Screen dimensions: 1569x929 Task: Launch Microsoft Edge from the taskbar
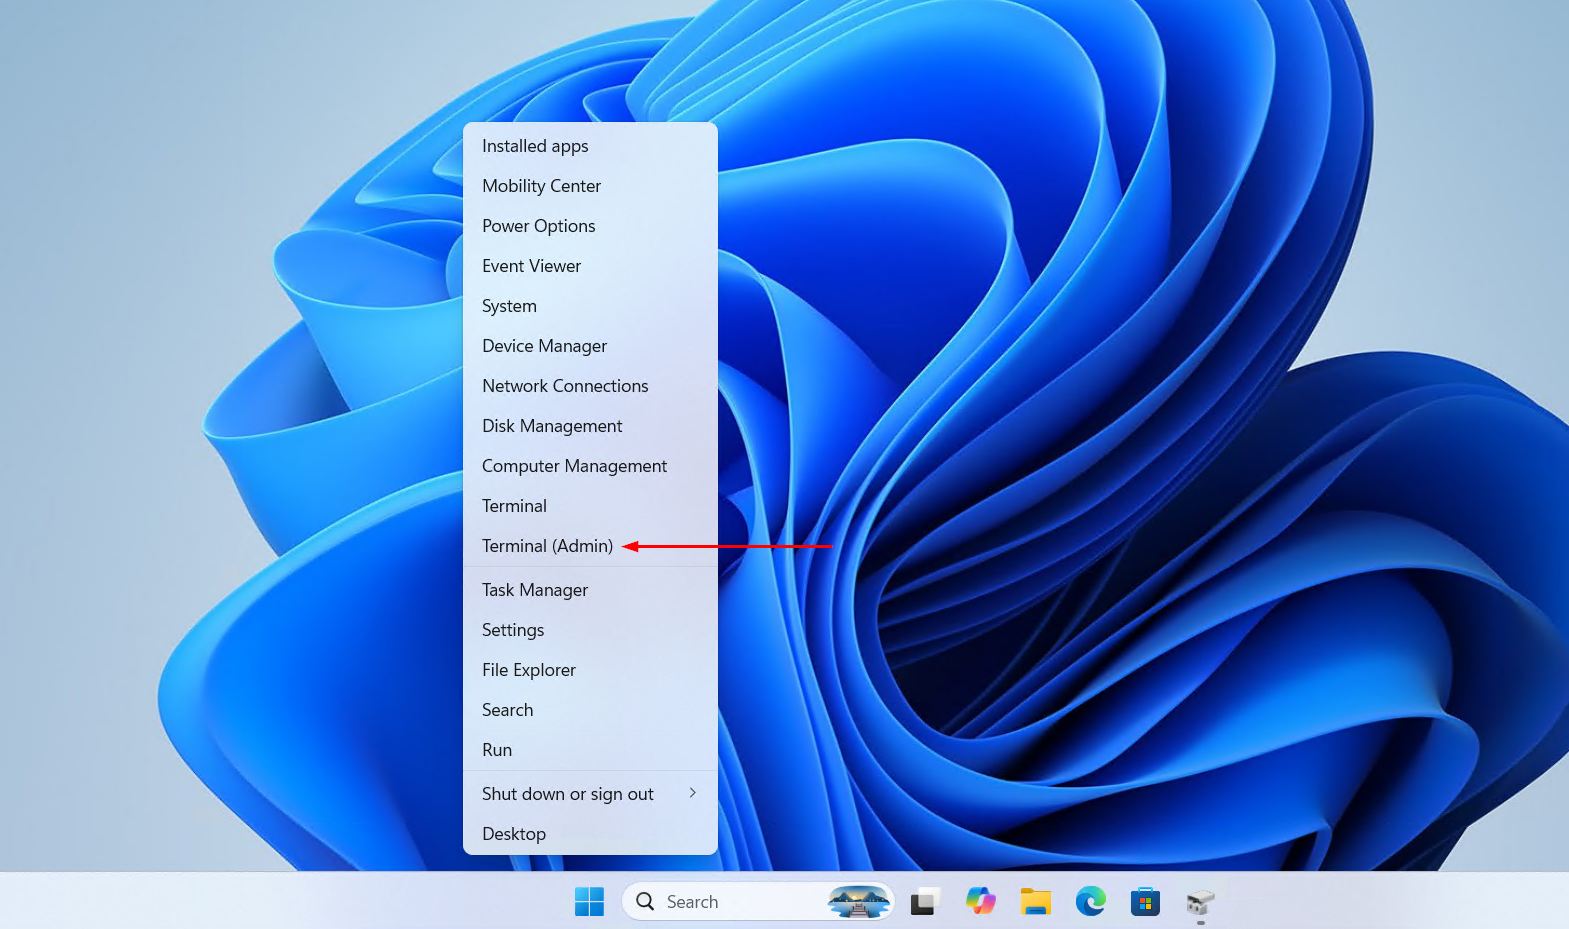click(x=1090, y=901)
